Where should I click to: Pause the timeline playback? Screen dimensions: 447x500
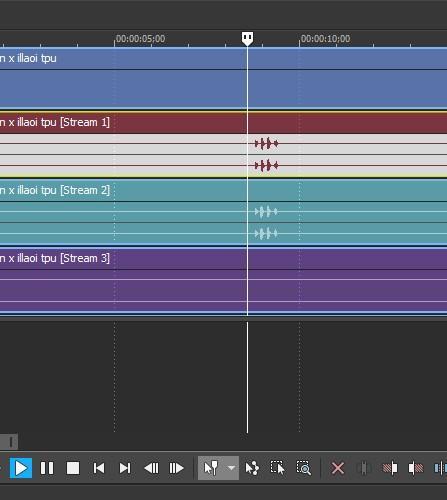pos(47,468)
